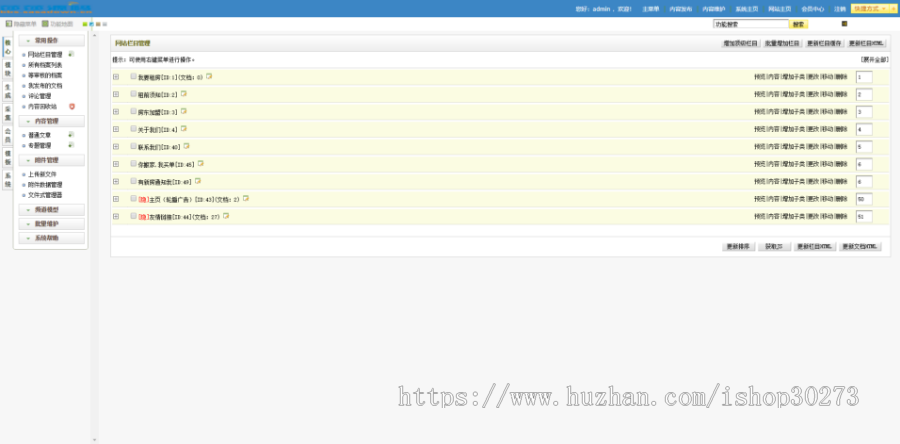Check the box for 友情链接 ID:44
Screen dimensions: 900x444
(133, 216)
